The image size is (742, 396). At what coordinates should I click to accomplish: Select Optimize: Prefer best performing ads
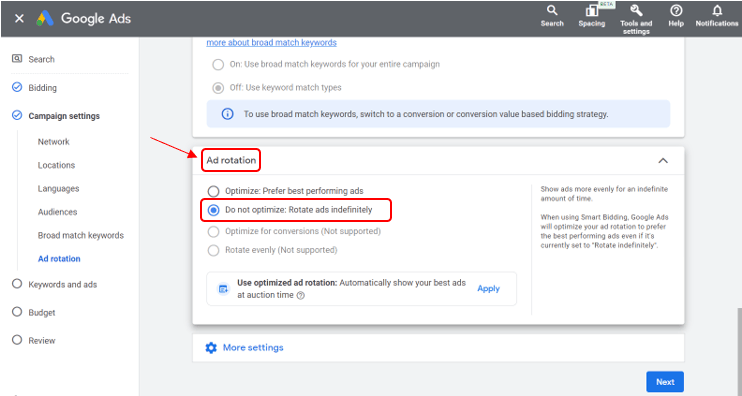(x=213, y=191)
